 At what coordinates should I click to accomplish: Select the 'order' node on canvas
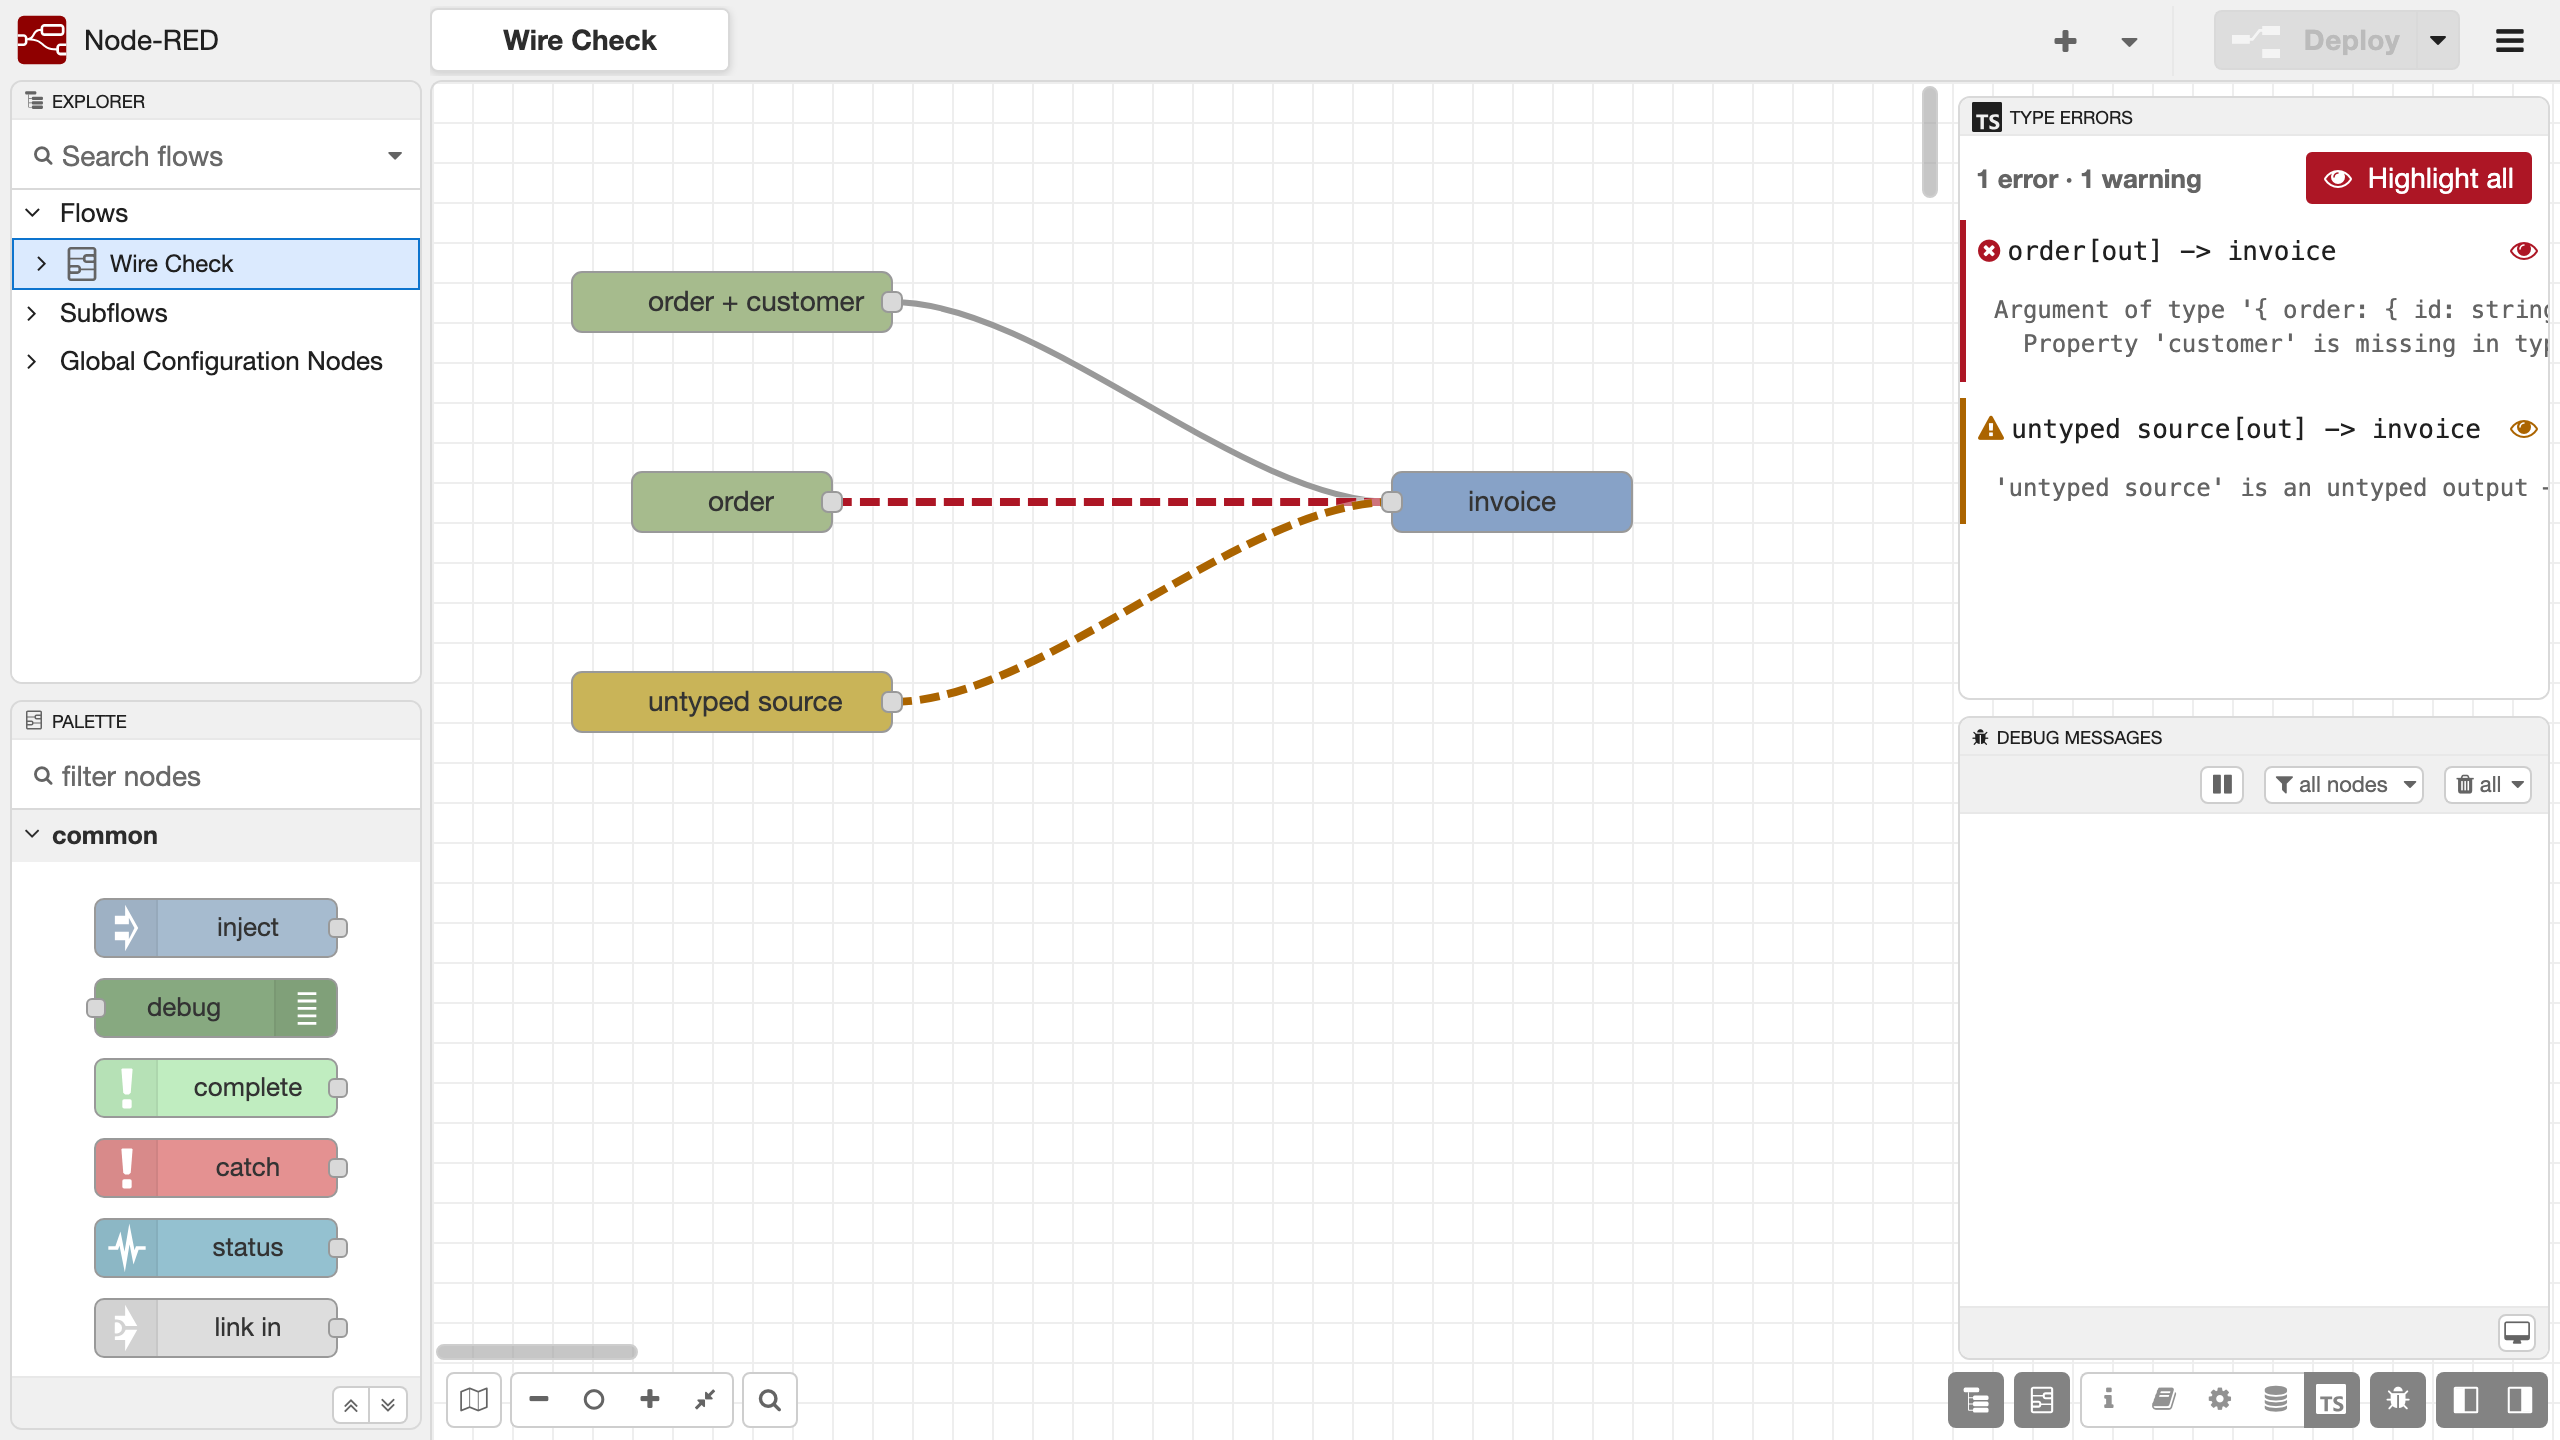(x=732, y=502)
